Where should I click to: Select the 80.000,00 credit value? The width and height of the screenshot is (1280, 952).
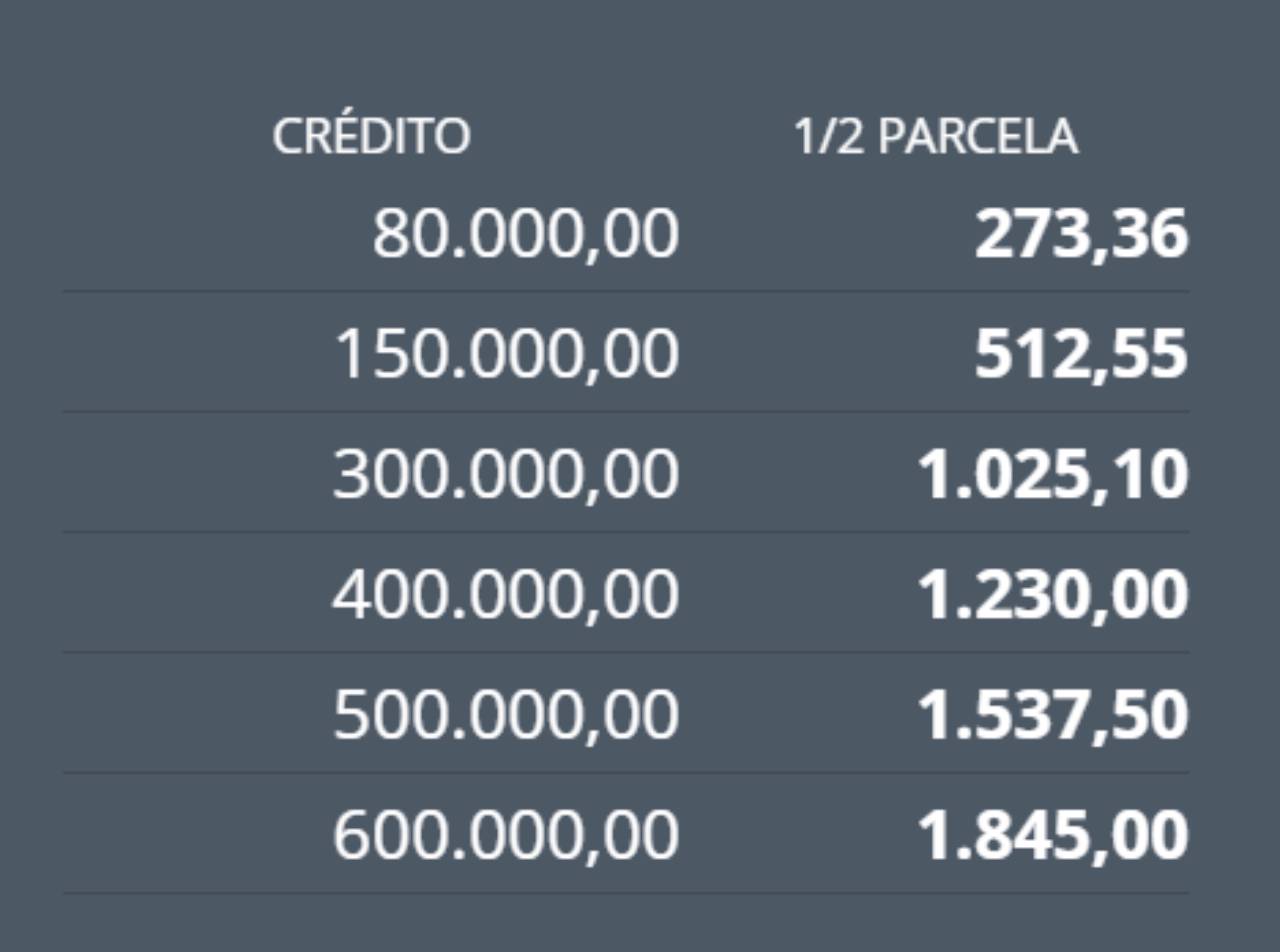(525, 236)
